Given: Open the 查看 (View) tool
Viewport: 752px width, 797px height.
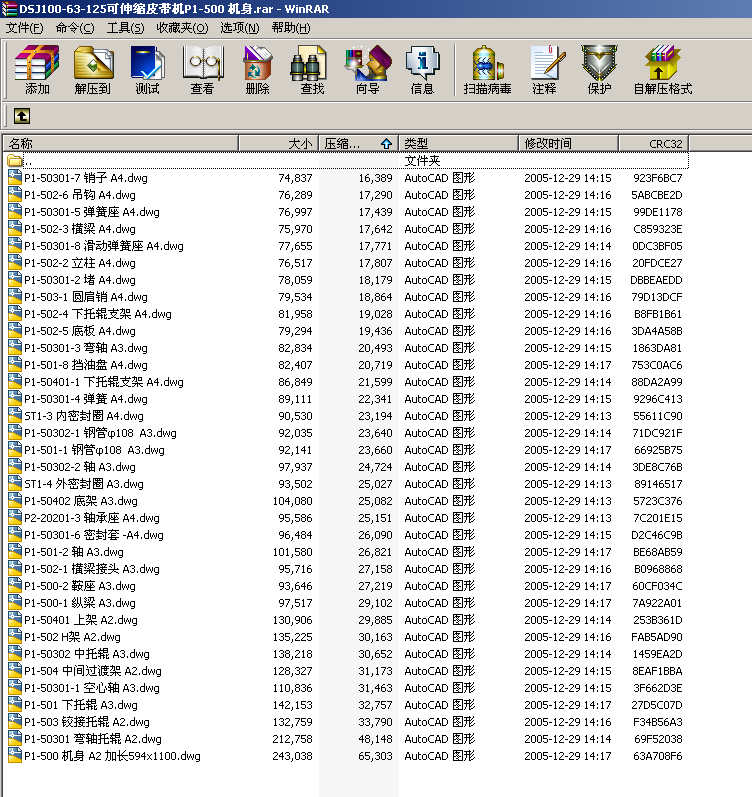Looking at the screenshot, I should point(202,69).
